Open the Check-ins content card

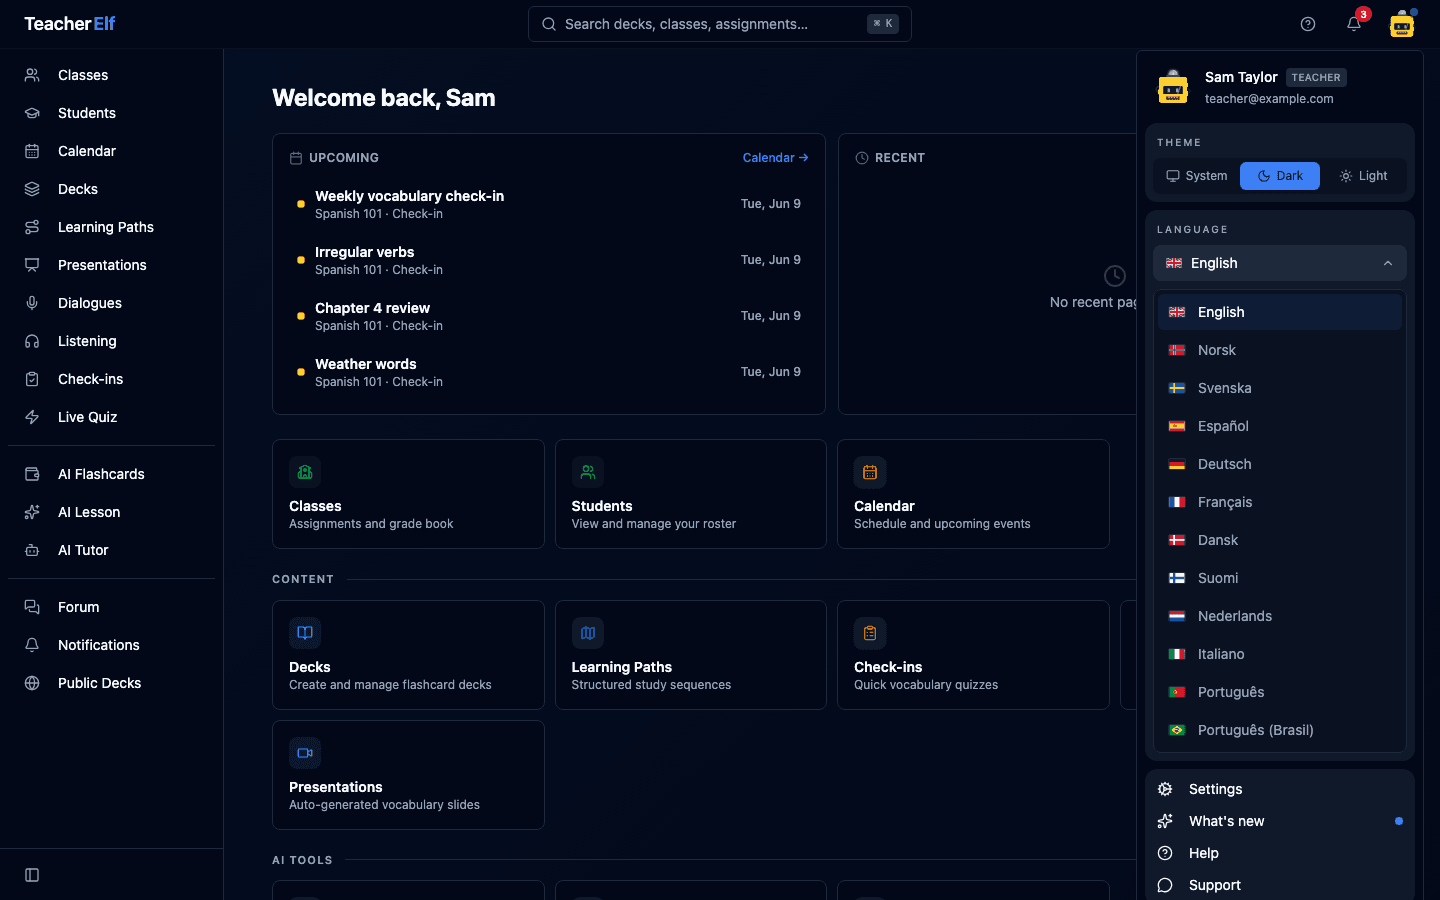click(x=973, y=655)
